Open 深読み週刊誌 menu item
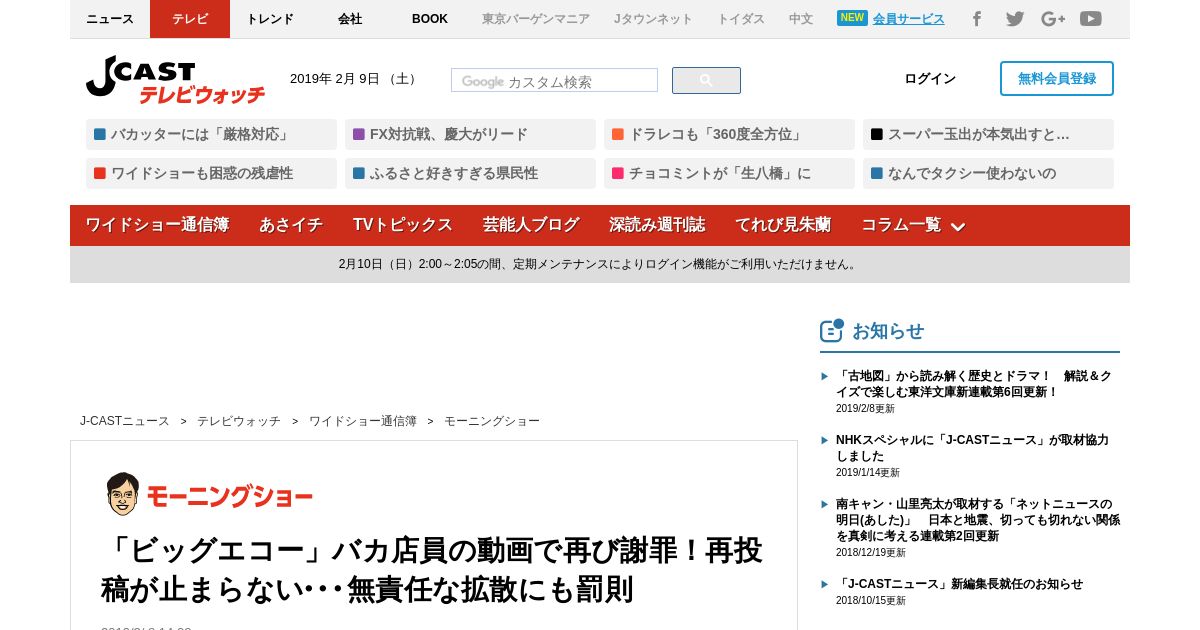The width and height of the screenshot is (1200, 630). tap(657, 225)
